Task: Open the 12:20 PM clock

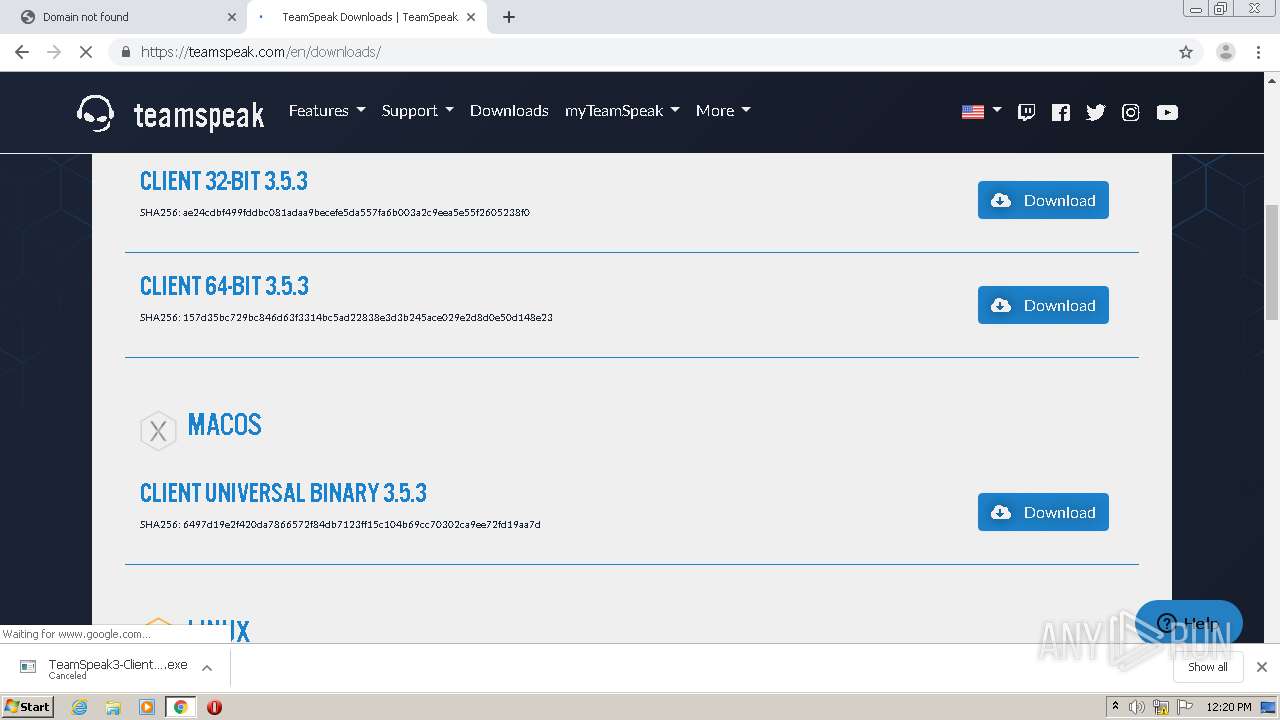Action: (1228, 707)
